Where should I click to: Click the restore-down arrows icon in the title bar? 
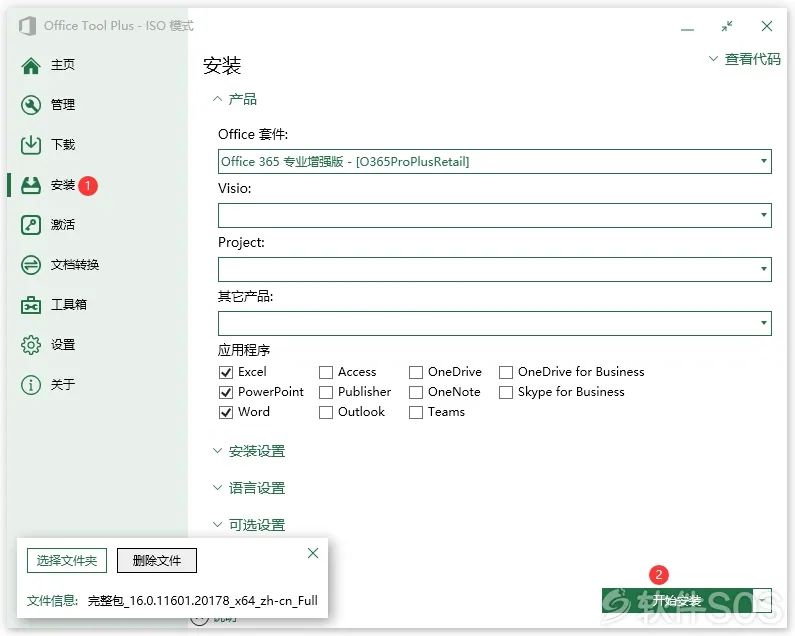click(727, 26)
